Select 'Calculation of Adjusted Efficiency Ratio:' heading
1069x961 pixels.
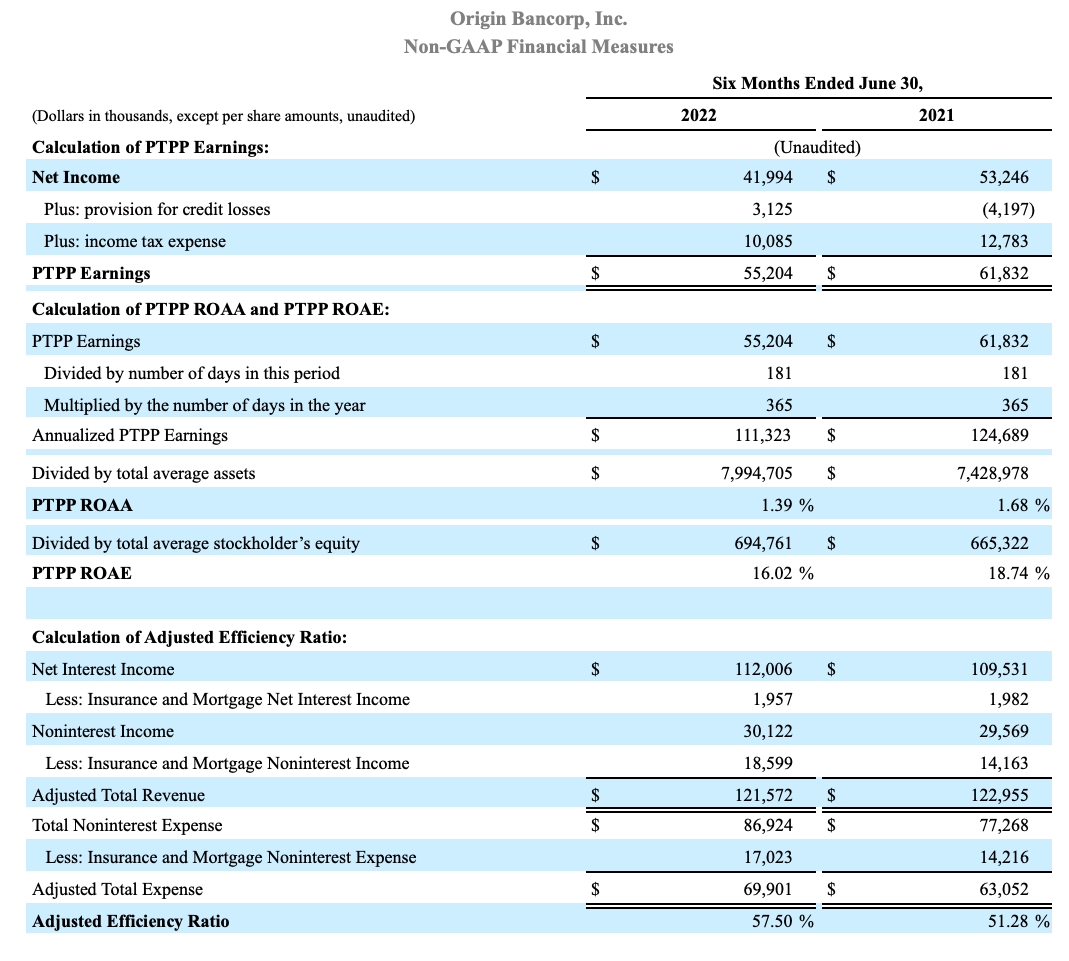tap(190, 637)
